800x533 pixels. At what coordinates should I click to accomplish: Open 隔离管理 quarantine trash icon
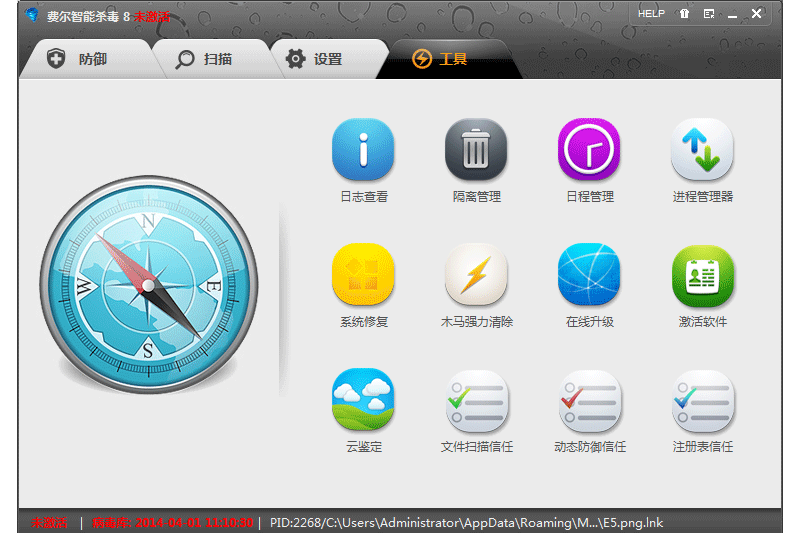[476, 149]
